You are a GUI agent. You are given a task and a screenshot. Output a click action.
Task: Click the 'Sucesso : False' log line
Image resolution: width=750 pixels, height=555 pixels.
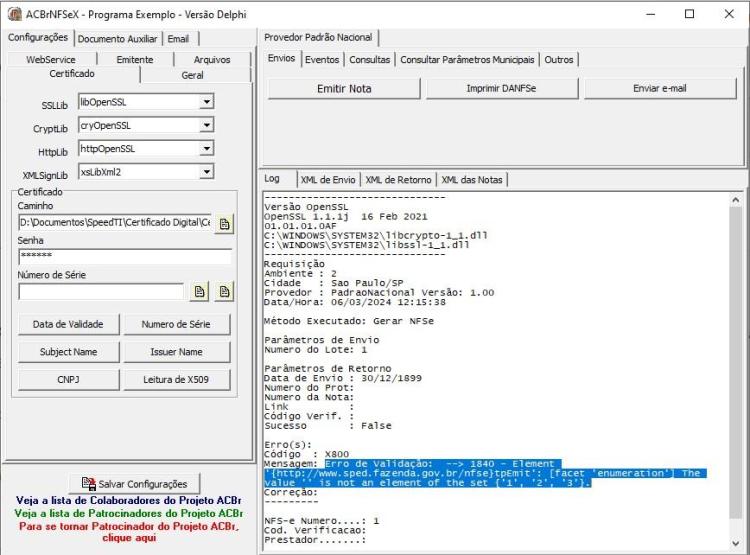328,425
